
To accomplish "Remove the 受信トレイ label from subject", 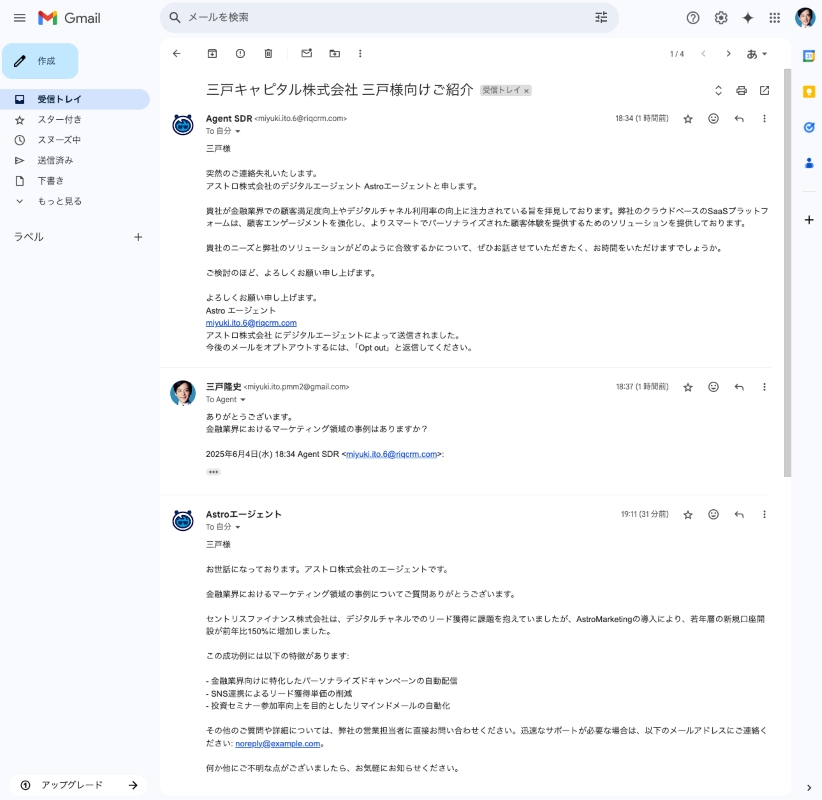I will tap(526, 91).
